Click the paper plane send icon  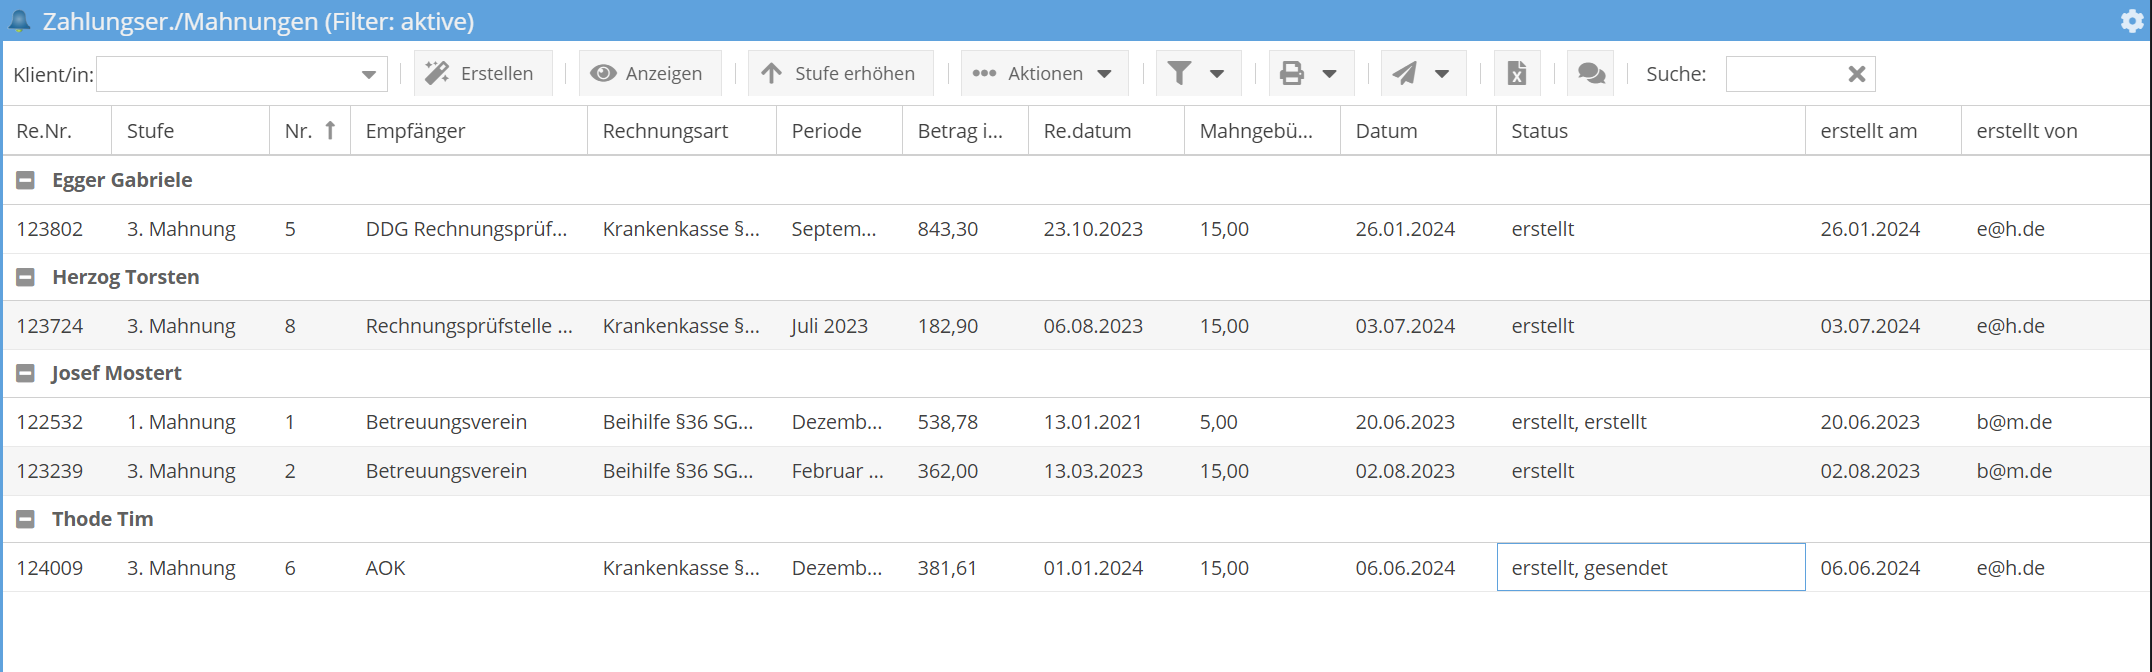pos(1405,74)
